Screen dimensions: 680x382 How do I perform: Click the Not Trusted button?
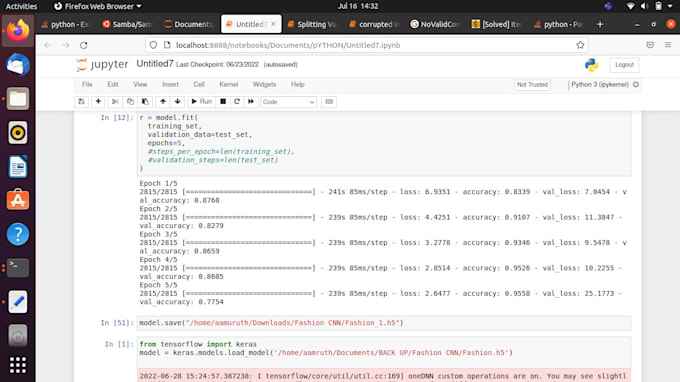[x=532, y=85]
